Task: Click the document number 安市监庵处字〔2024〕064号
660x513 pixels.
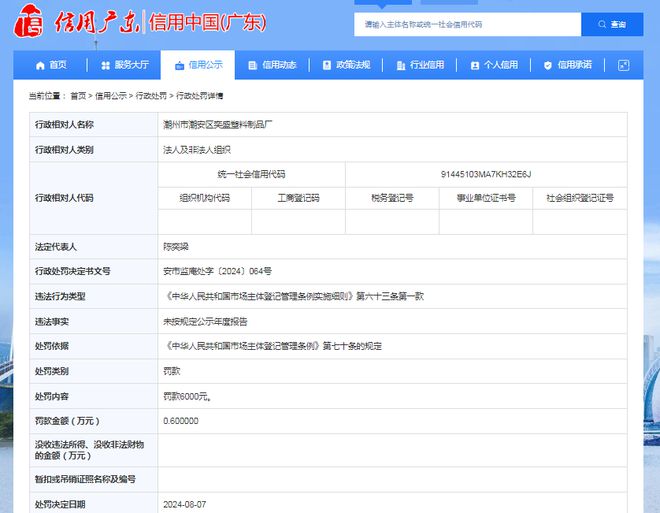Action: click(x=217, y=271)
